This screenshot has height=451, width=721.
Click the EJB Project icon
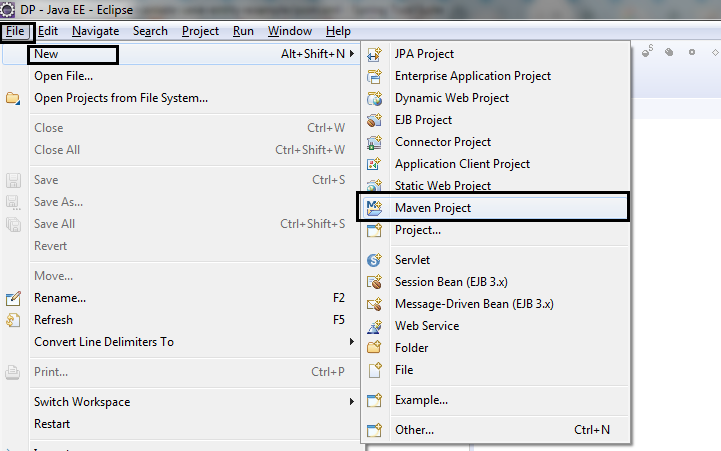(375, 120)
